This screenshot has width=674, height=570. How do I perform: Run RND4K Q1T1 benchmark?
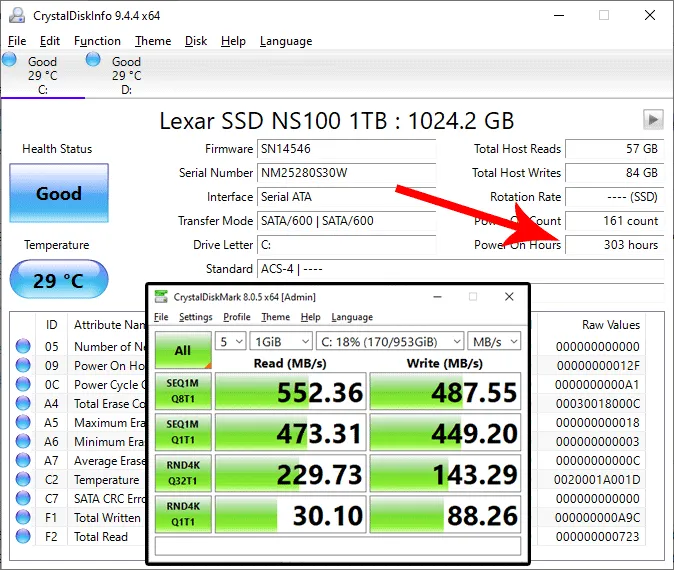[x=183, y=514]
